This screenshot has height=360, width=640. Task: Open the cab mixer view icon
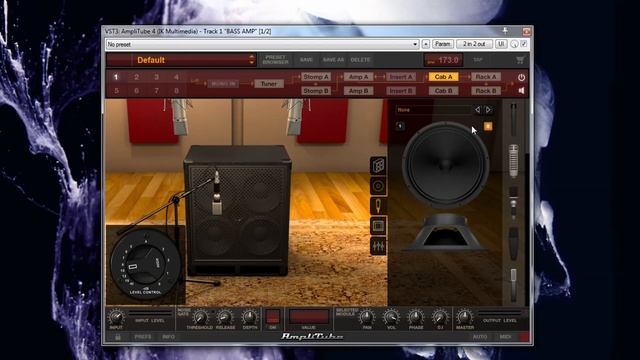click(x=378, y=246)
